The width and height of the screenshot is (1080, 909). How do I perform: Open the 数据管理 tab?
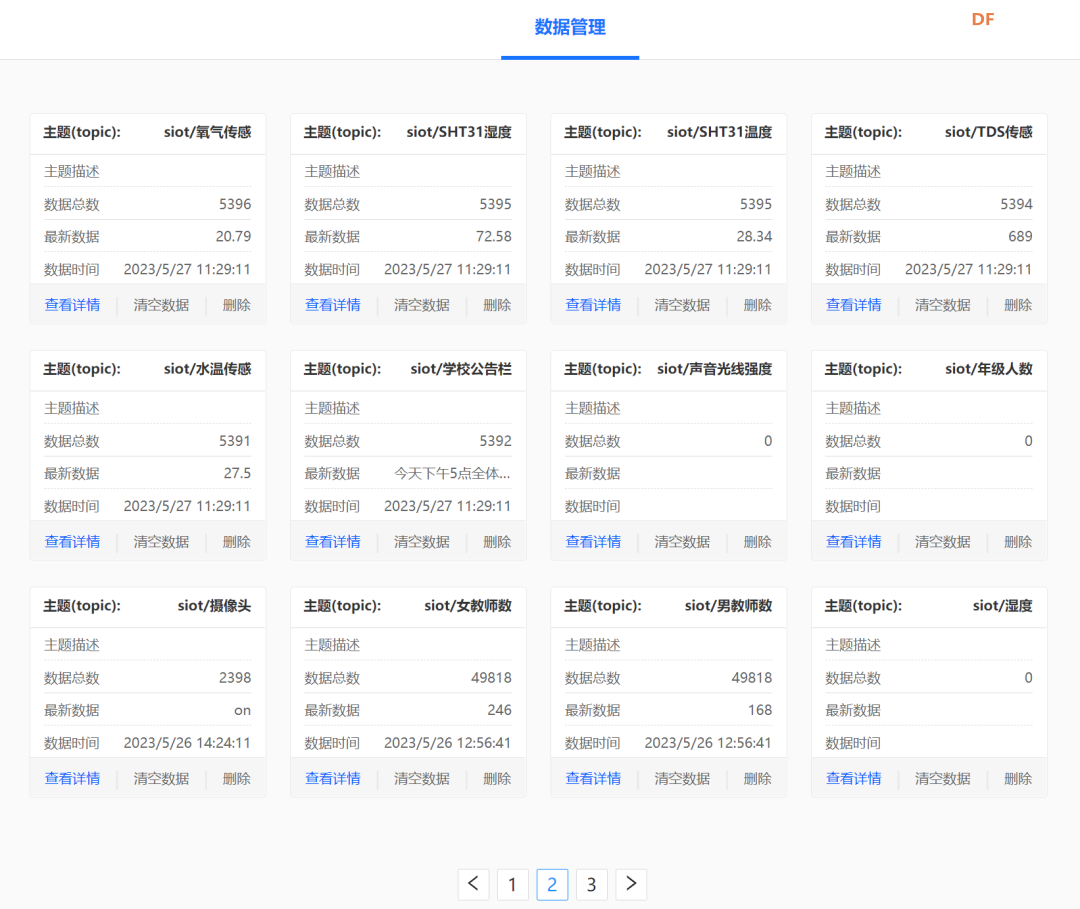click(x=570, y=28)
